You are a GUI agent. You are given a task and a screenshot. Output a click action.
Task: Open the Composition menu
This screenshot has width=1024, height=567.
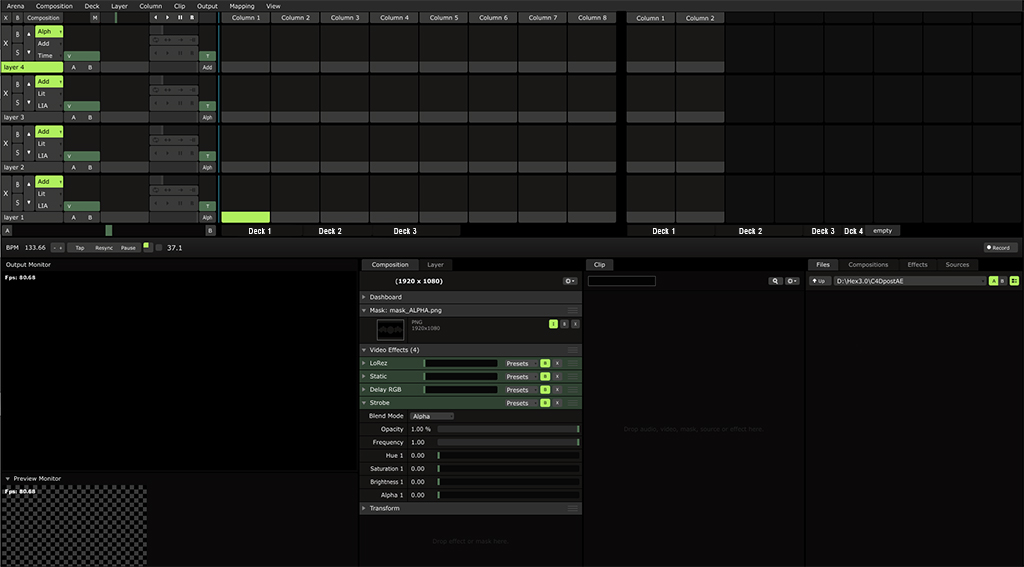(54, 6)
